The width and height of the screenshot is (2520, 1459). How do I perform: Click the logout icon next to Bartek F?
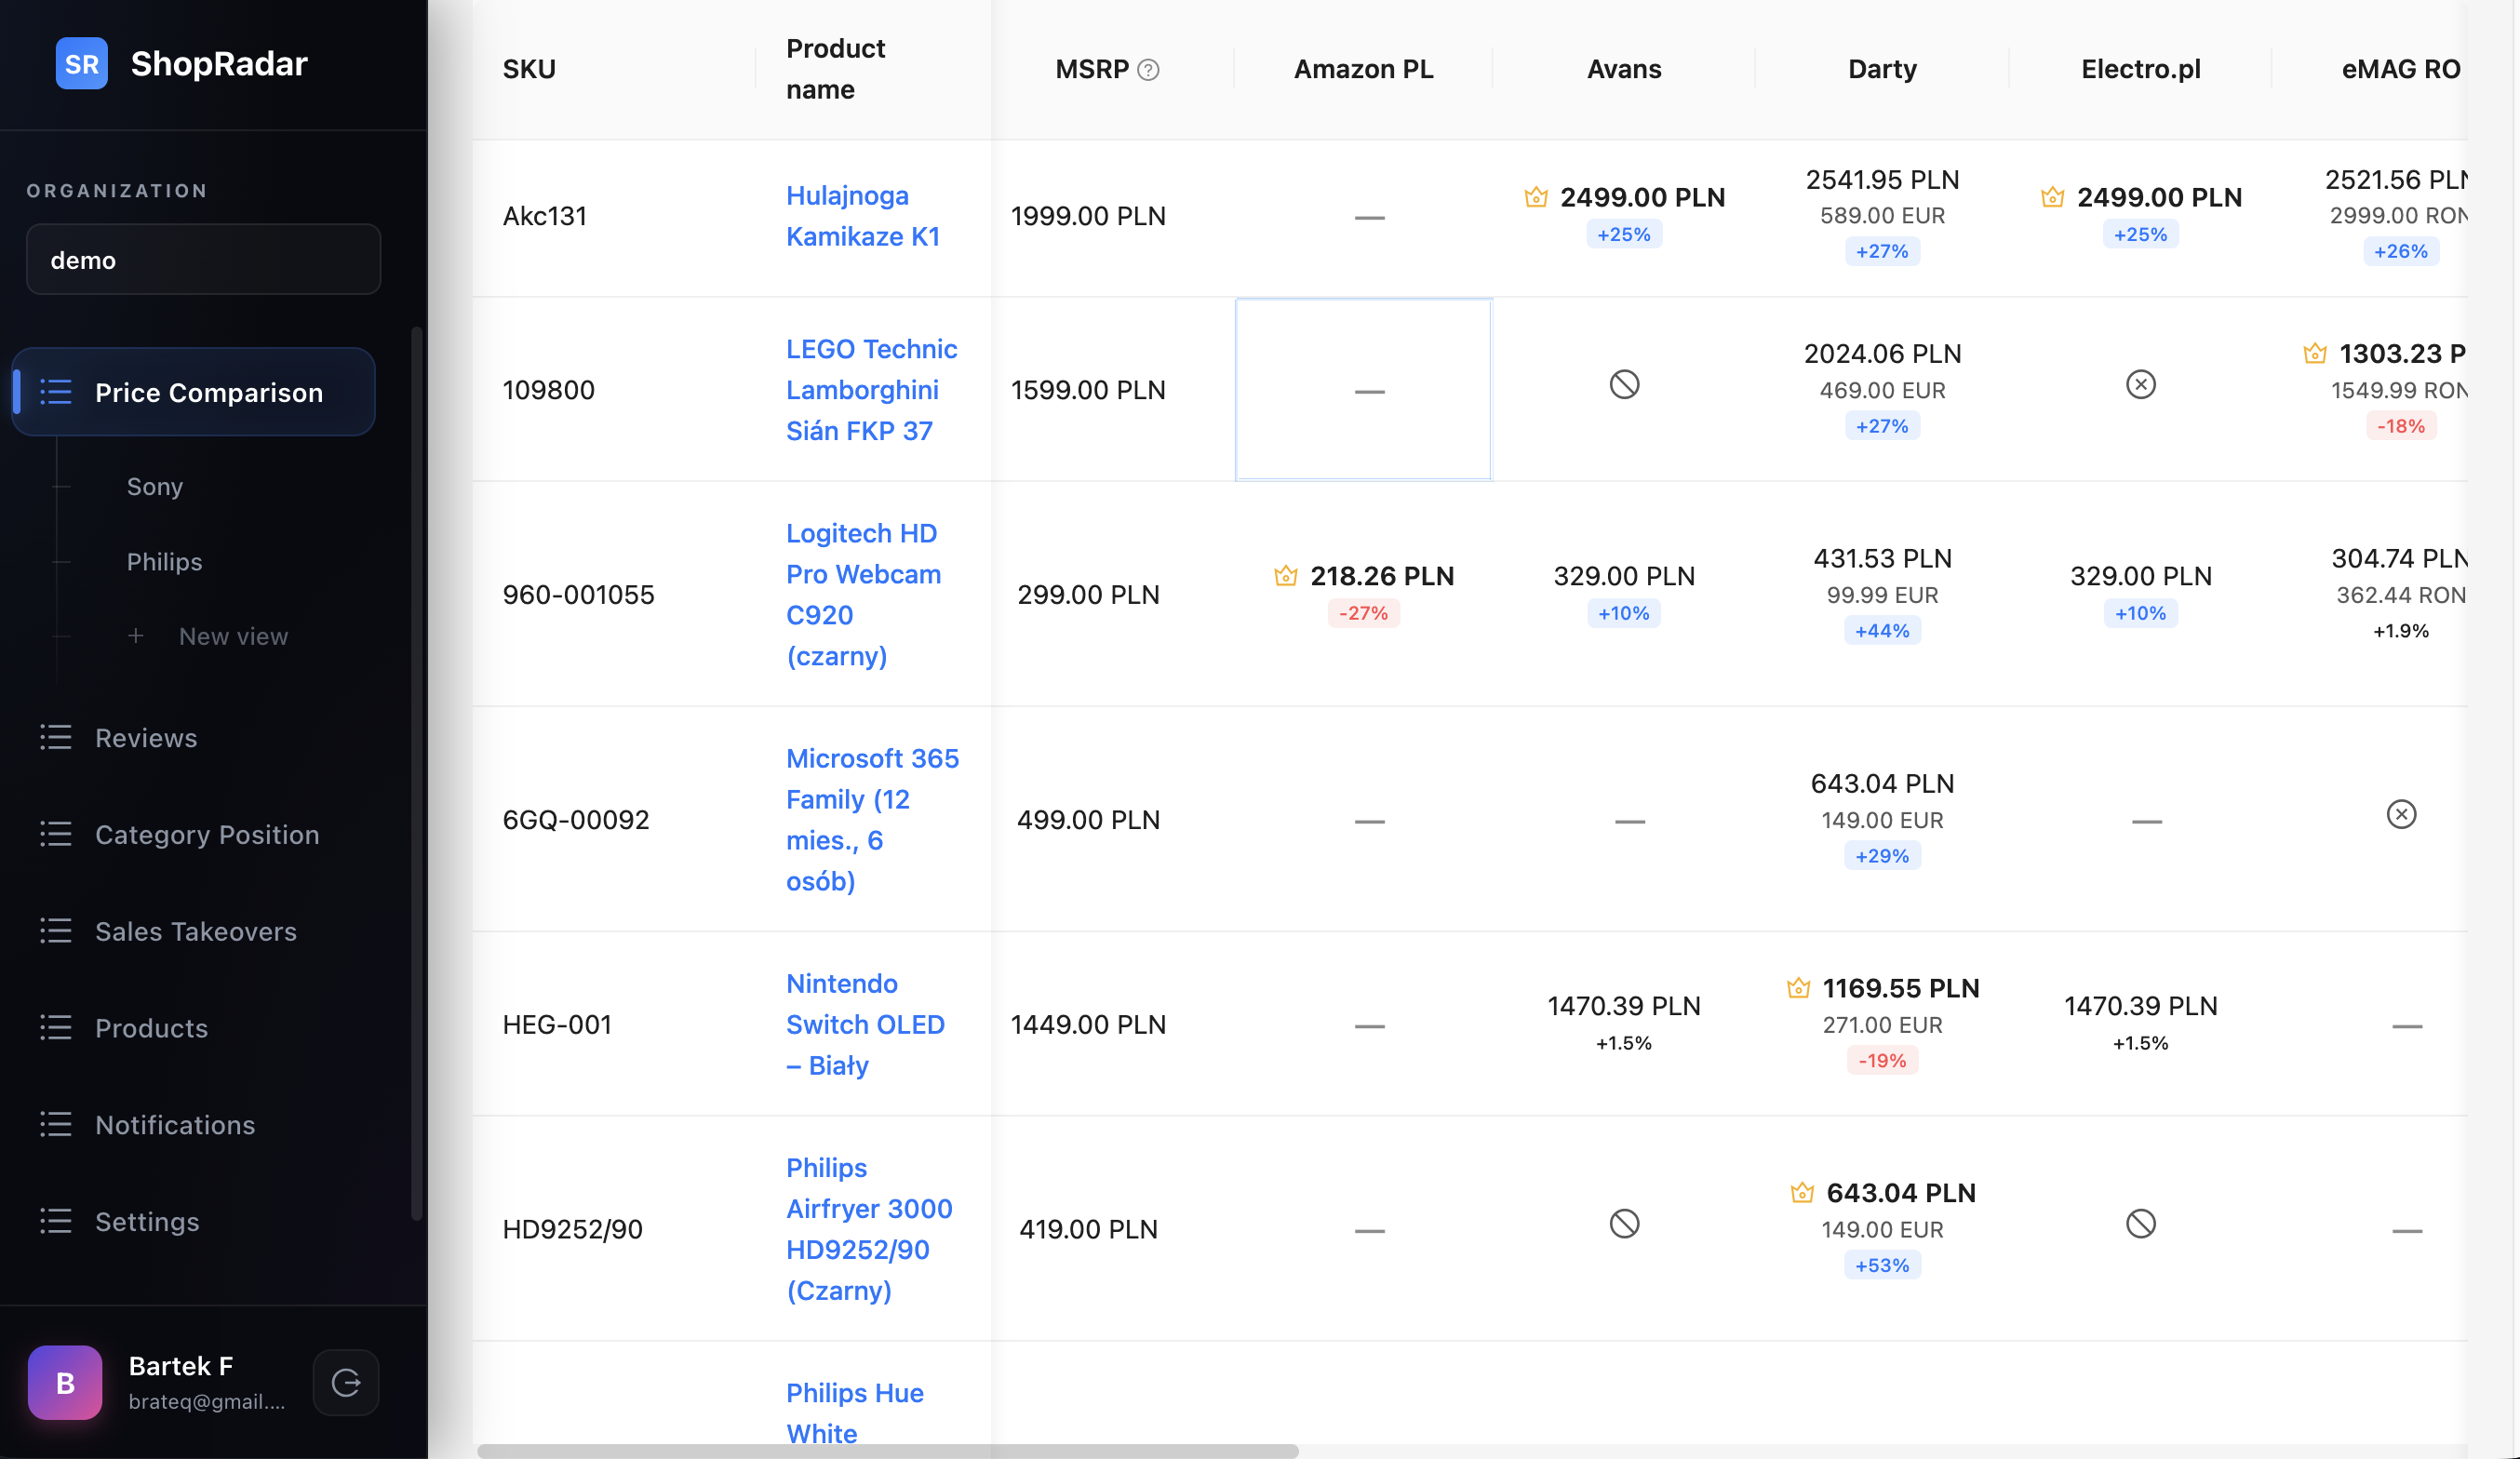point(346,1382)
